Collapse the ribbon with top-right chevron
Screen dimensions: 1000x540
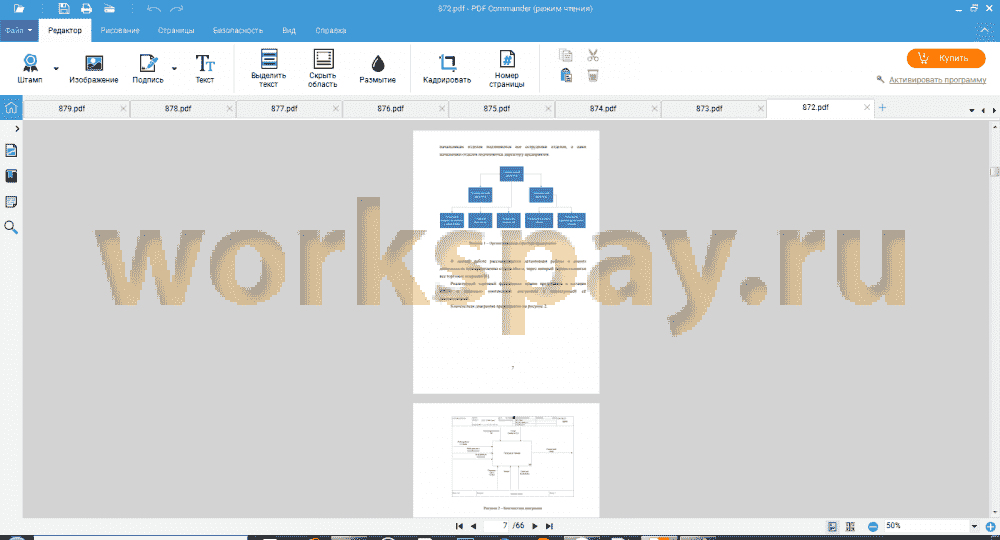(985, 30)
